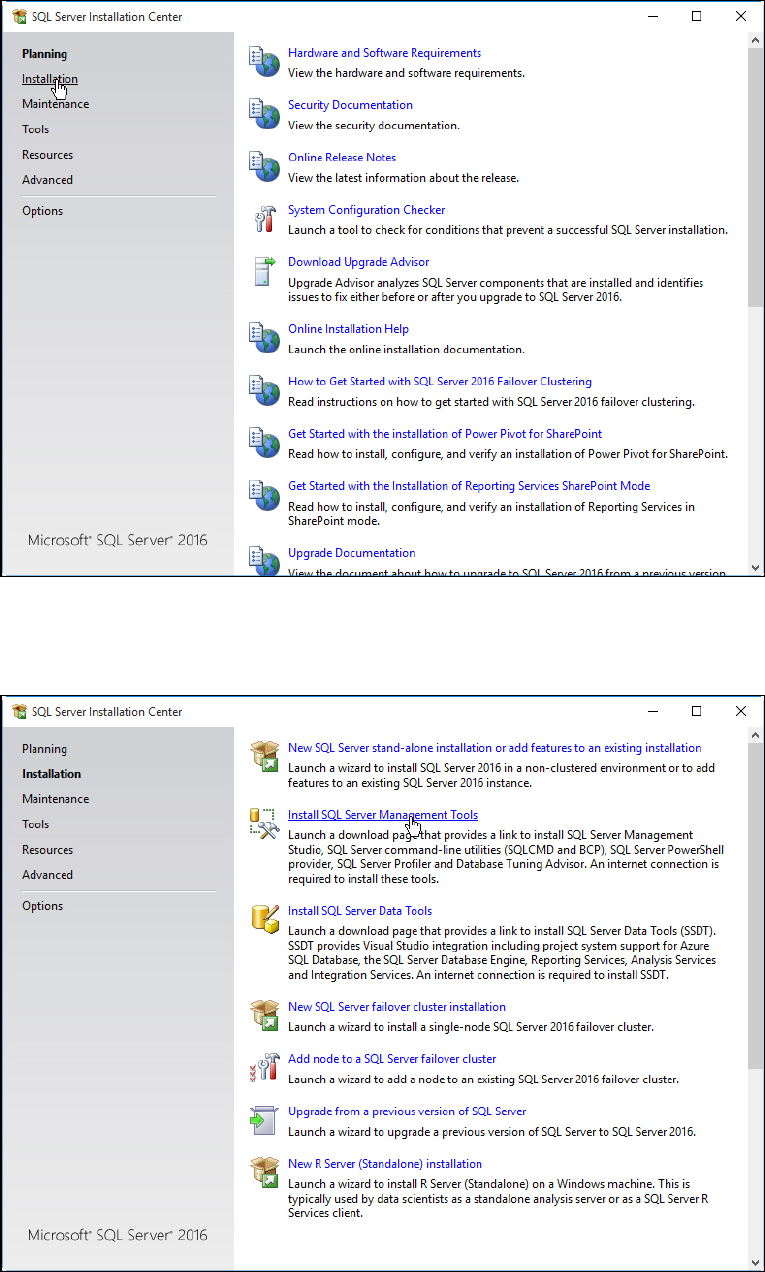Select Installation in the bottom window sidebar
765x1272 pixels.
[x=52, y=774]
